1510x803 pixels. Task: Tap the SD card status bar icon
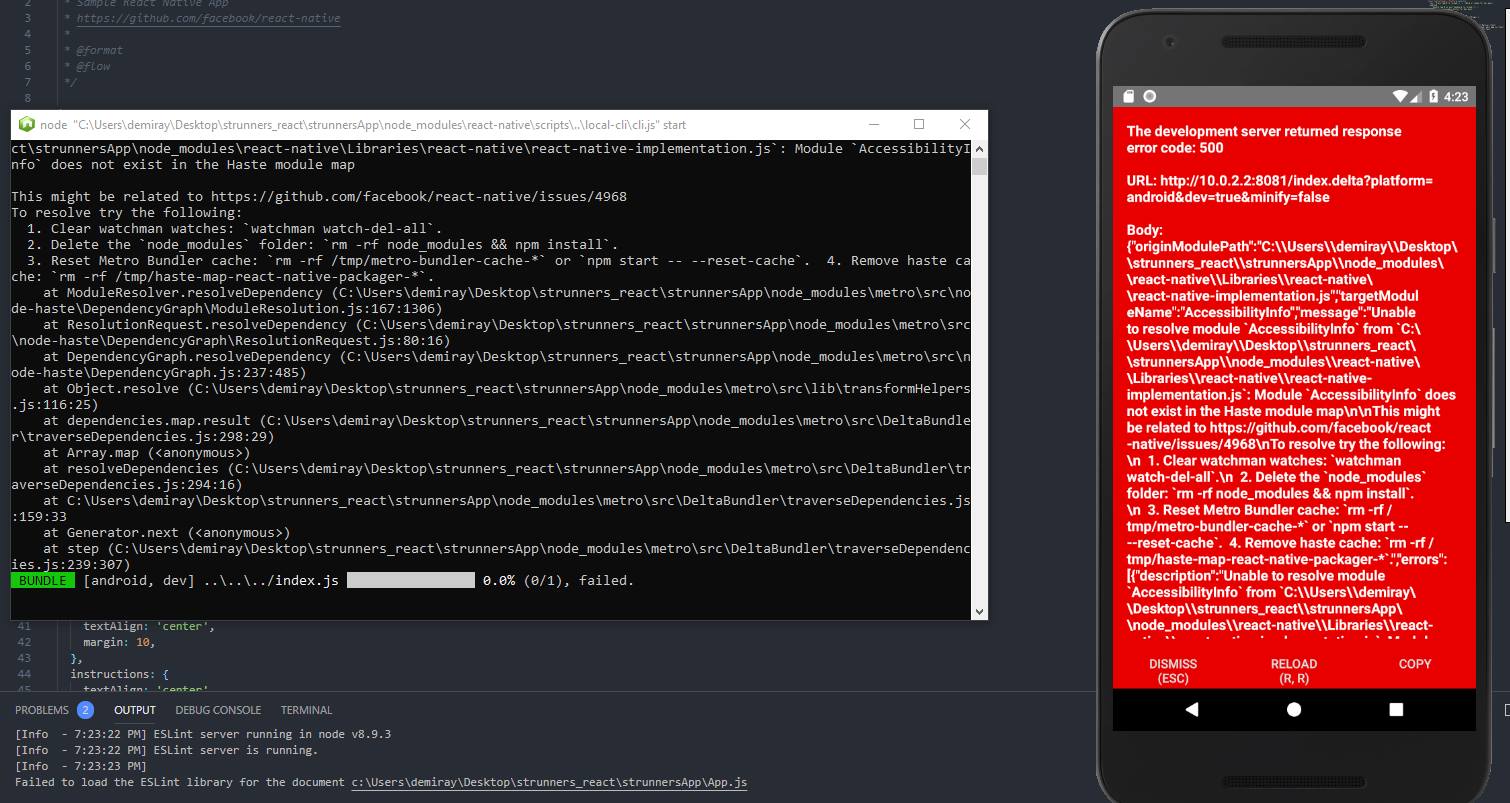coord(1129,96)
